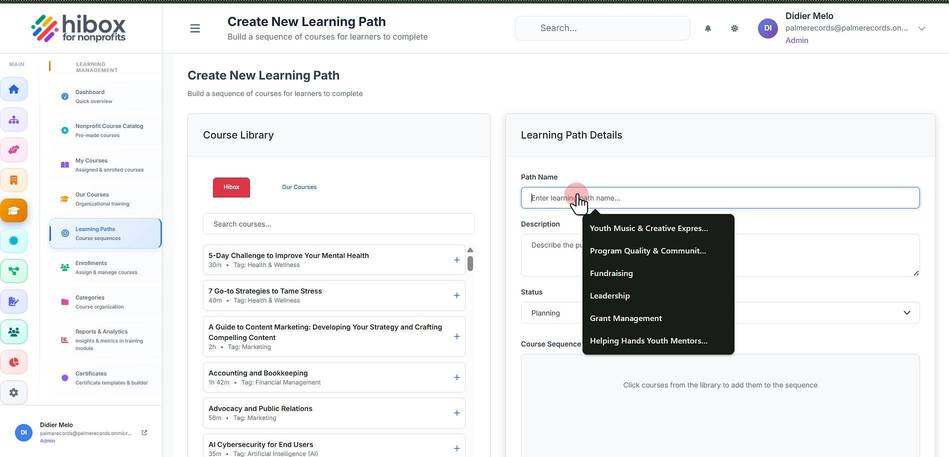Open Categories course organization
Image resolution: width=949 pixels, height=457 pixels.
pyautogui.click(x=105, y=301)
